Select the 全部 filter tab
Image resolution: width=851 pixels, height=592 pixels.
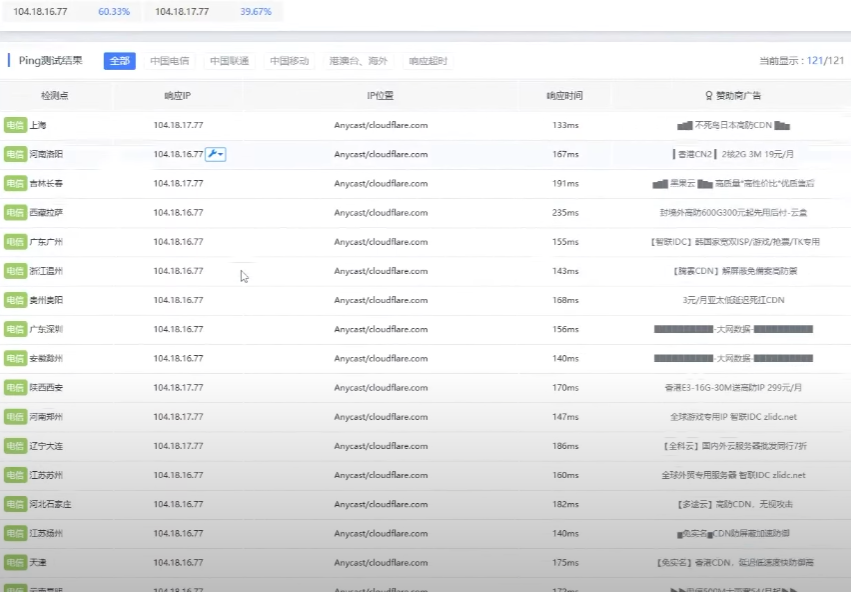click(120, 61)
